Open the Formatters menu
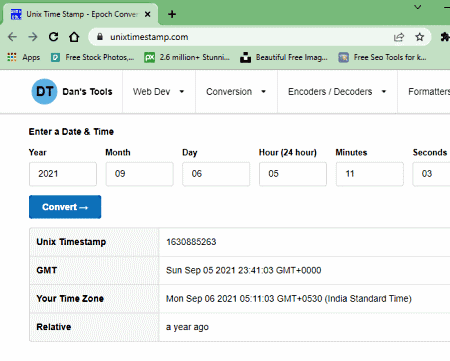 click(429, 92)
